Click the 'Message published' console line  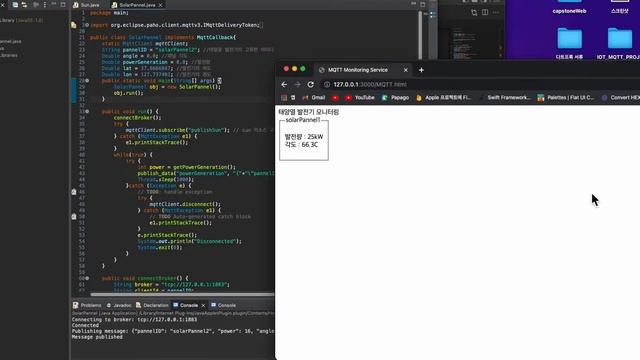(97, 337)
